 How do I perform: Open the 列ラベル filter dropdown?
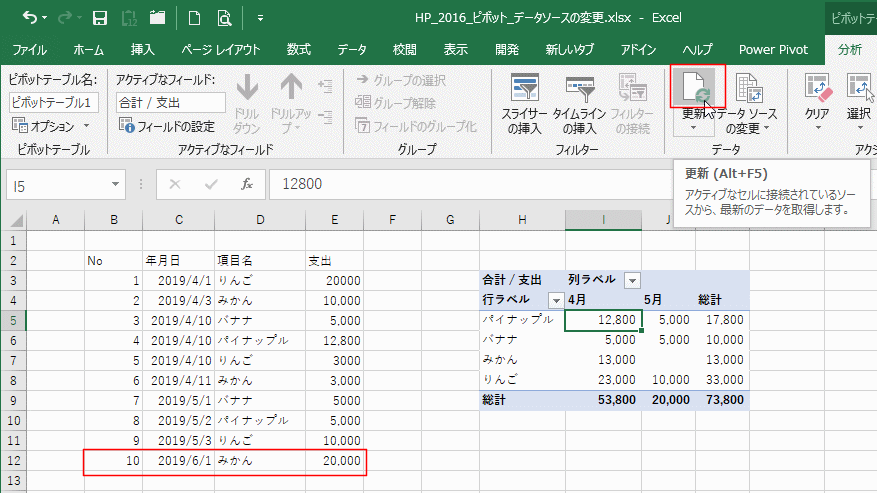(x=632, y=280)
